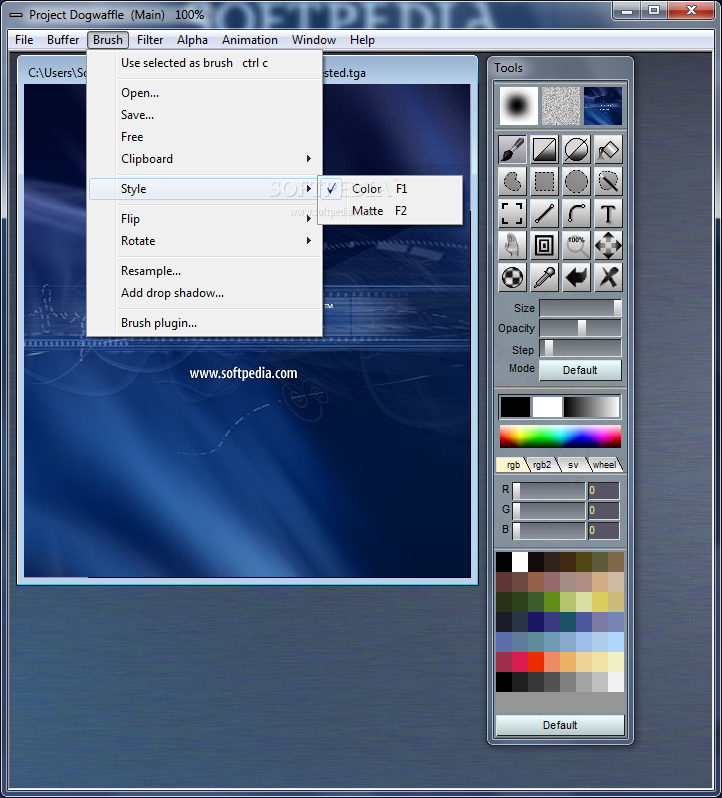Screen dimensions: 722x798
Task: Choose Add drop shadow... option
Action: pos(206,293)
